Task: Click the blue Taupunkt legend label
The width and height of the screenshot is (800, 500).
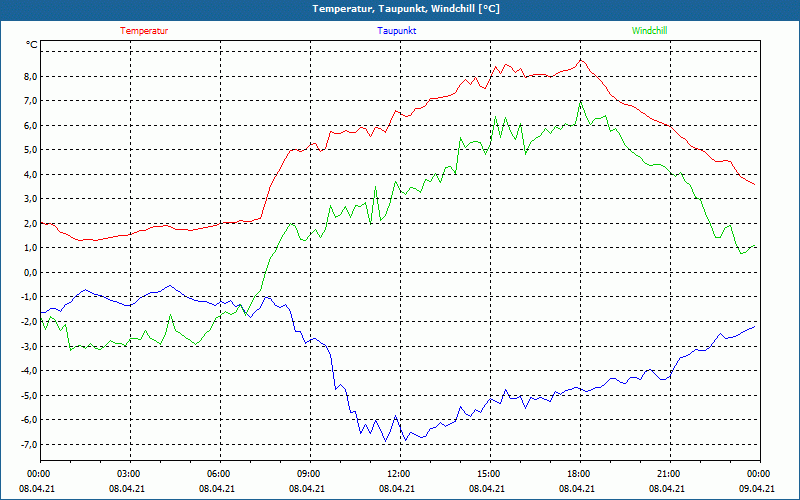Action: 396,31
